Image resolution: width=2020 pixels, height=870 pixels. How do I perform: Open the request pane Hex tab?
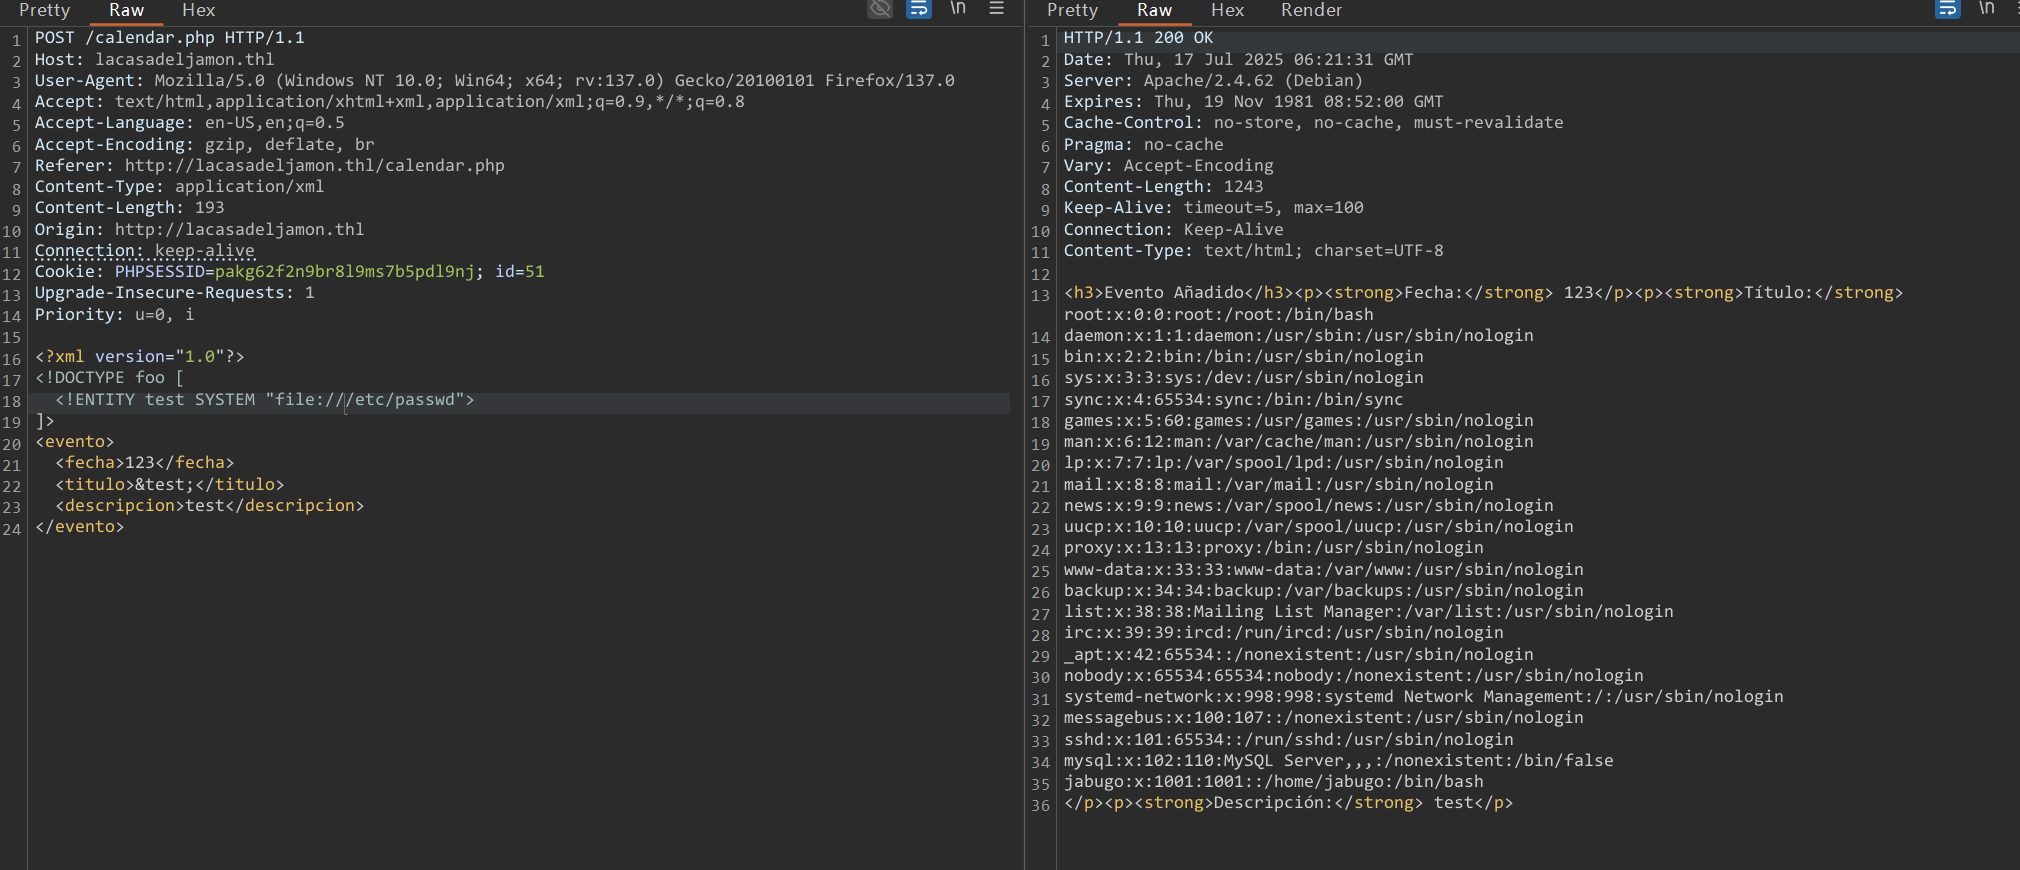pos(198,10)
